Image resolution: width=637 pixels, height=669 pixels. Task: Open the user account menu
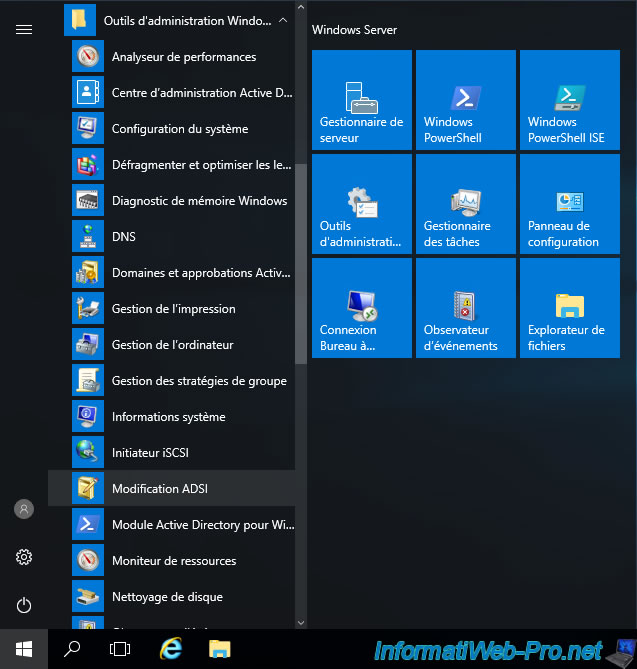24,509
